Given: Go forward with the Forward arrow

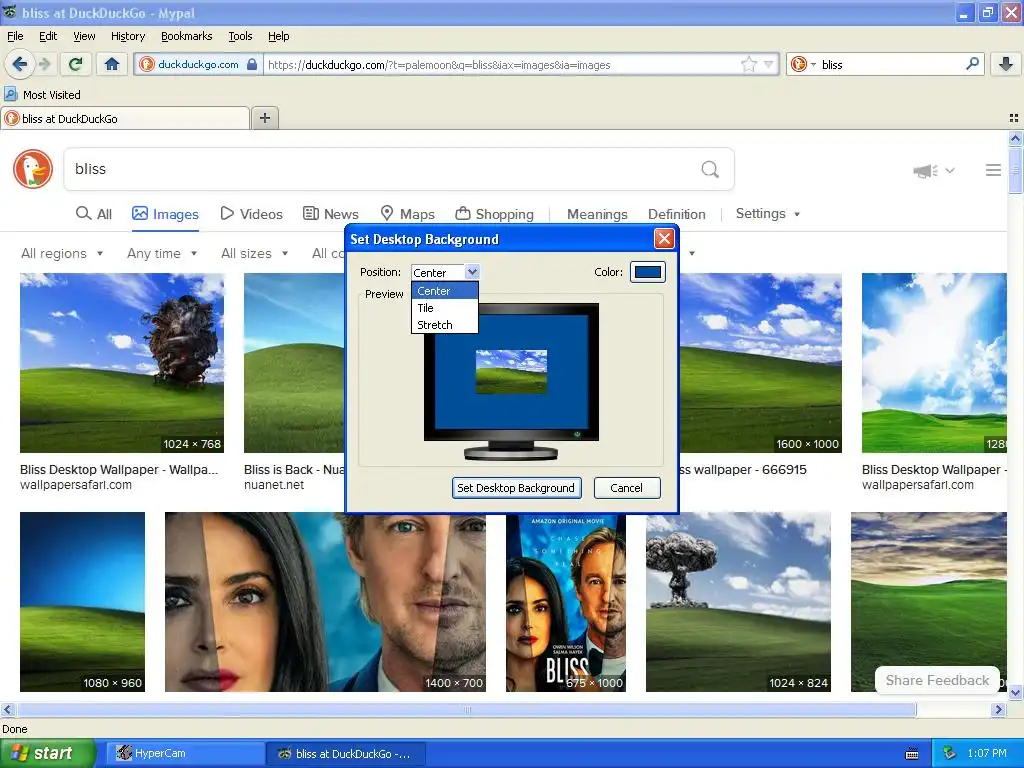Looking at the screenshot, I should tap(44, 64).
